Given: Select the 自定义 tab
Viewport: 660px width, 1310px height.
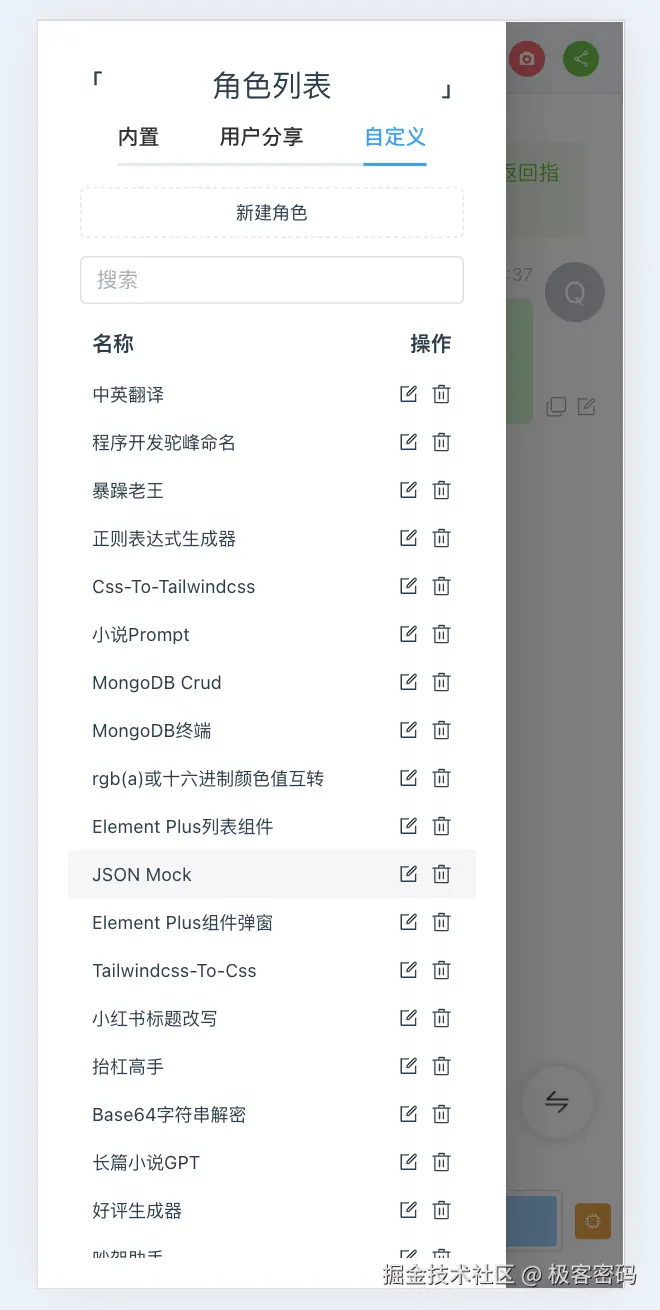Looking at the screenshot, I should click(394, 137).
